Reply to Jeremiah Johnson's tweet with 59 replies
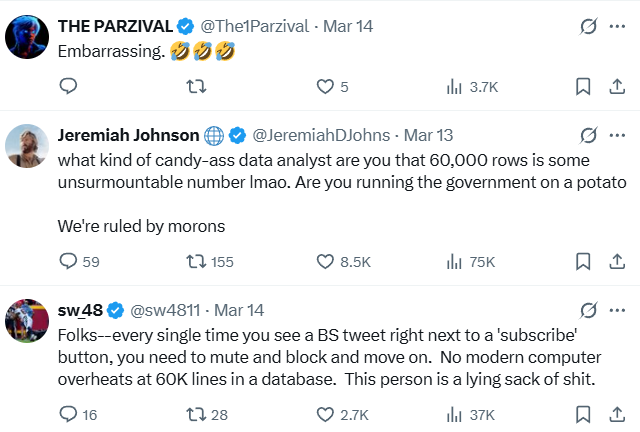This screenshot has width=640, height=432. tap(69, 262)
